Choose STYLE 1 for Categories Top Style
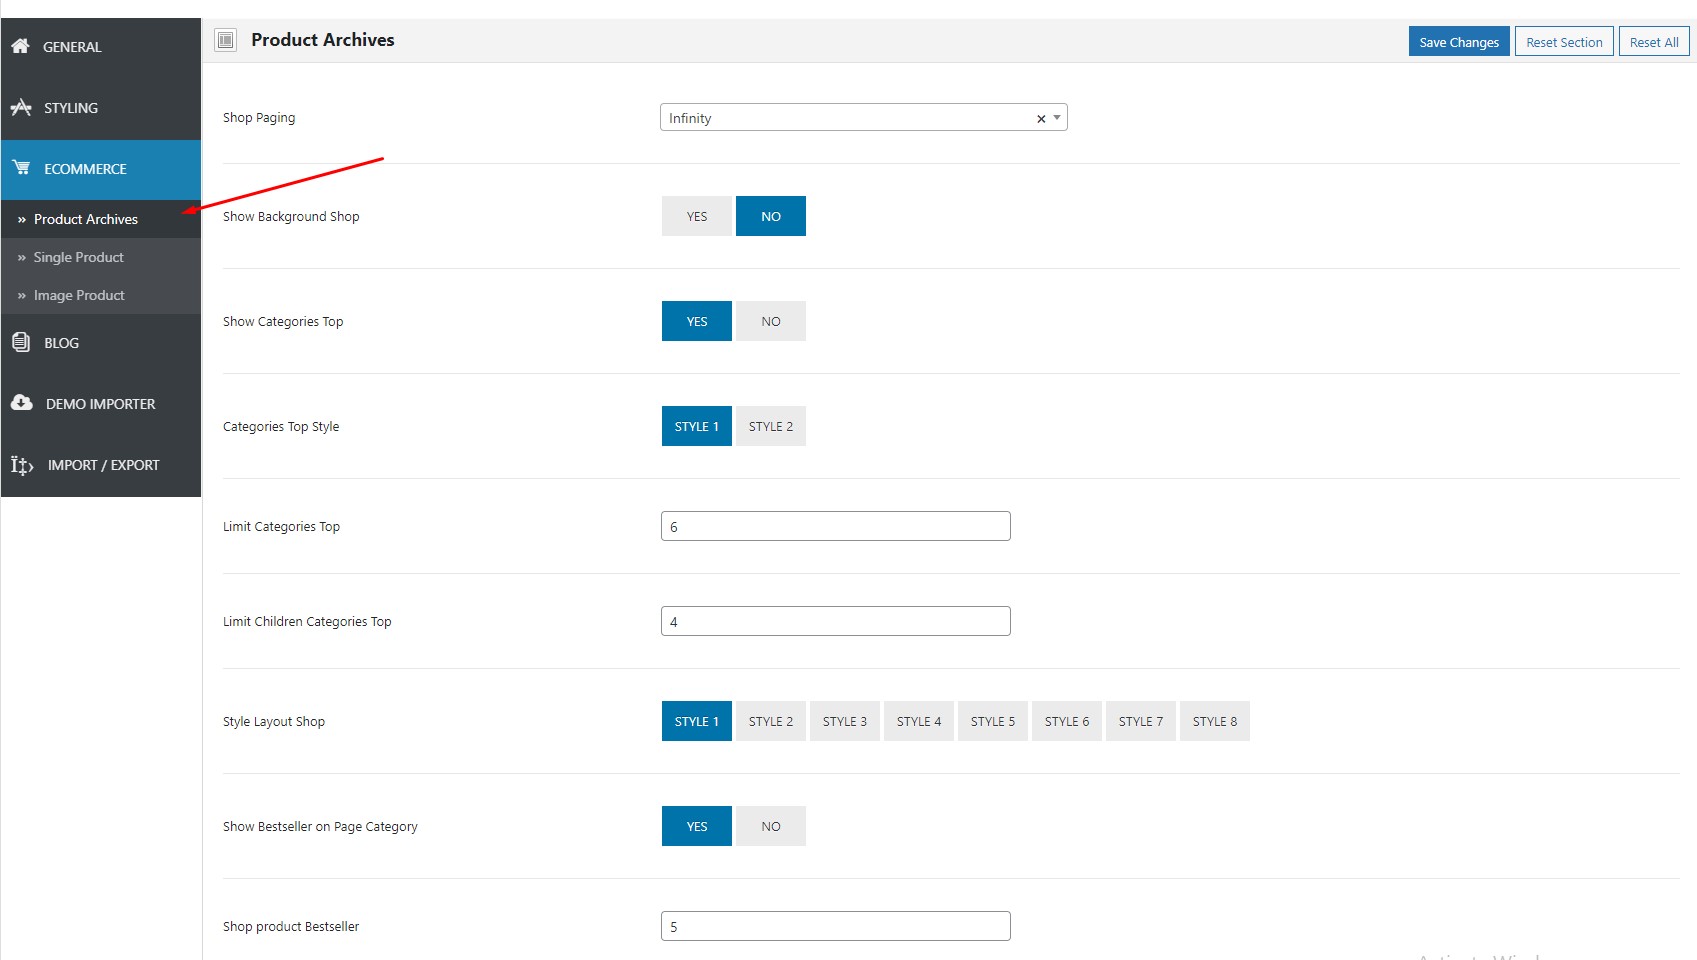1697x960 pixels. click(x=697, y=426)
